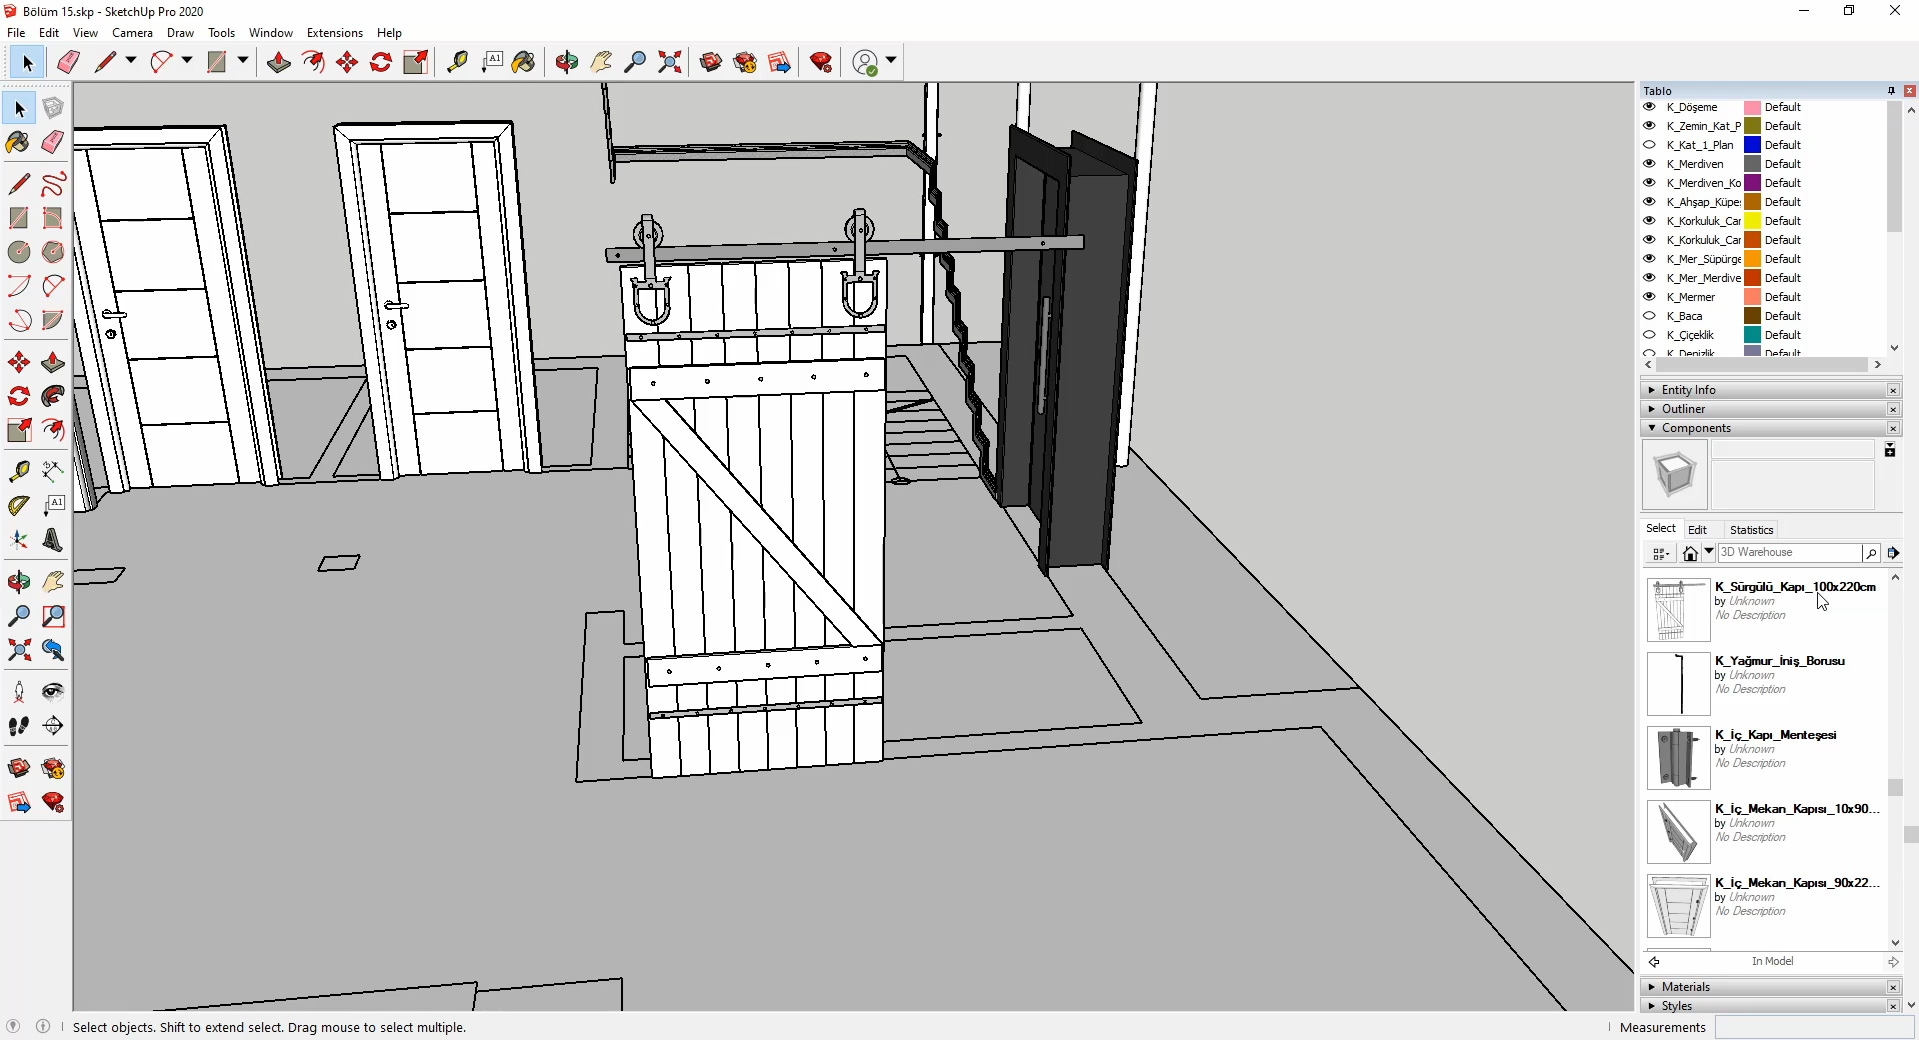Open the Extension Manager from top toolbar
Screen dimensions: 1919x1040
[822, 63]
